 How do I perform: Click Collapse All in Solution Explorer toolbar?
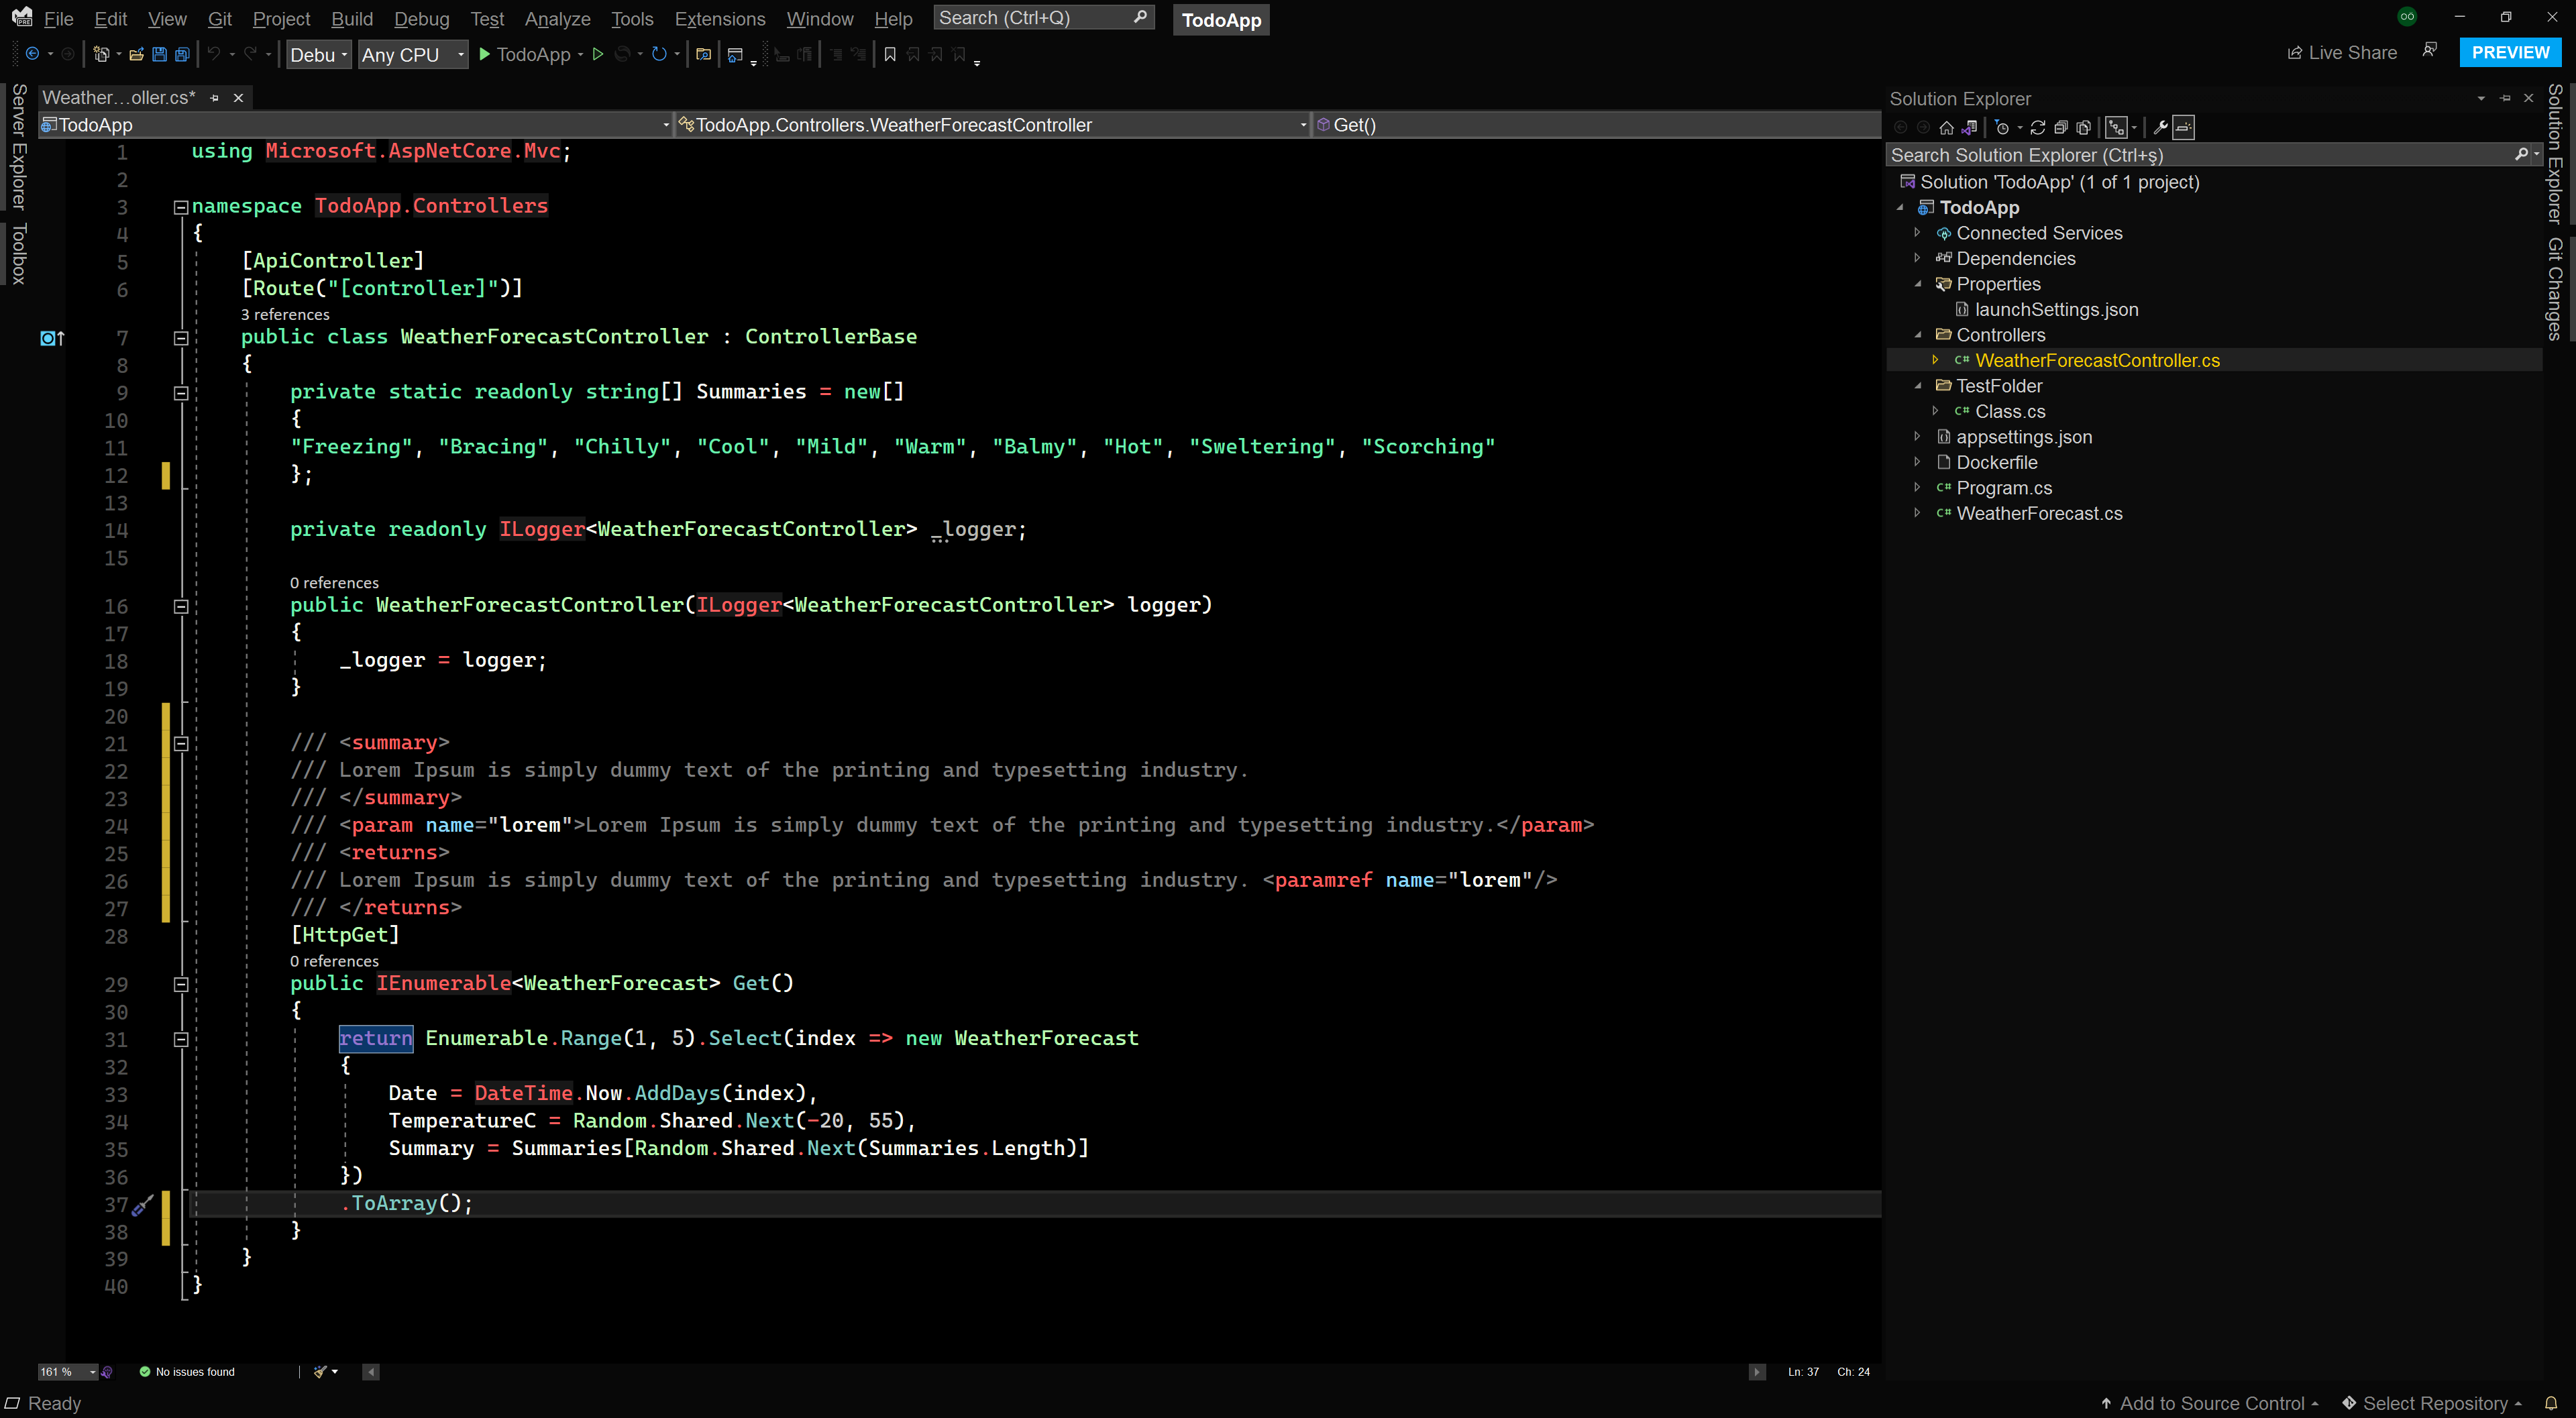2061,127
